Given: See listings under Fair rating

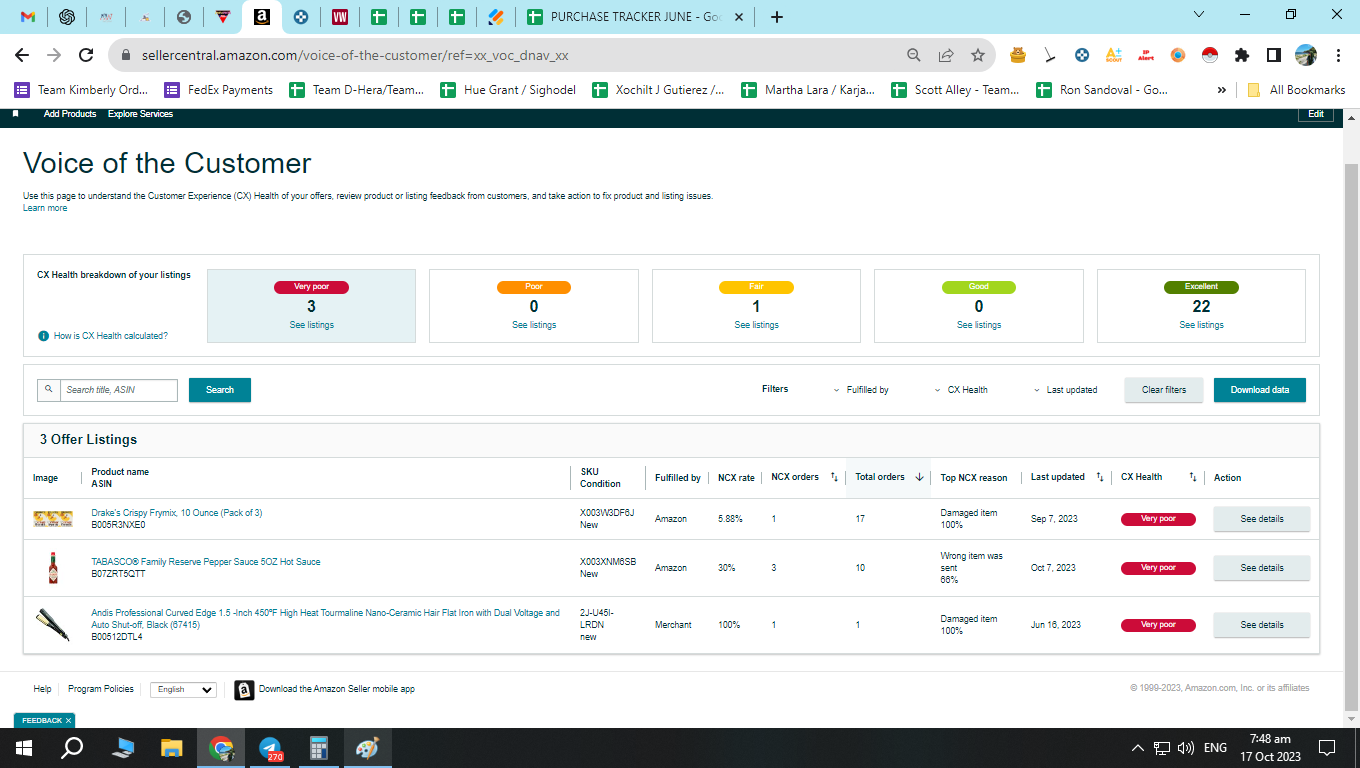Looking at the screenshot, I should click(x=756, y=325).
